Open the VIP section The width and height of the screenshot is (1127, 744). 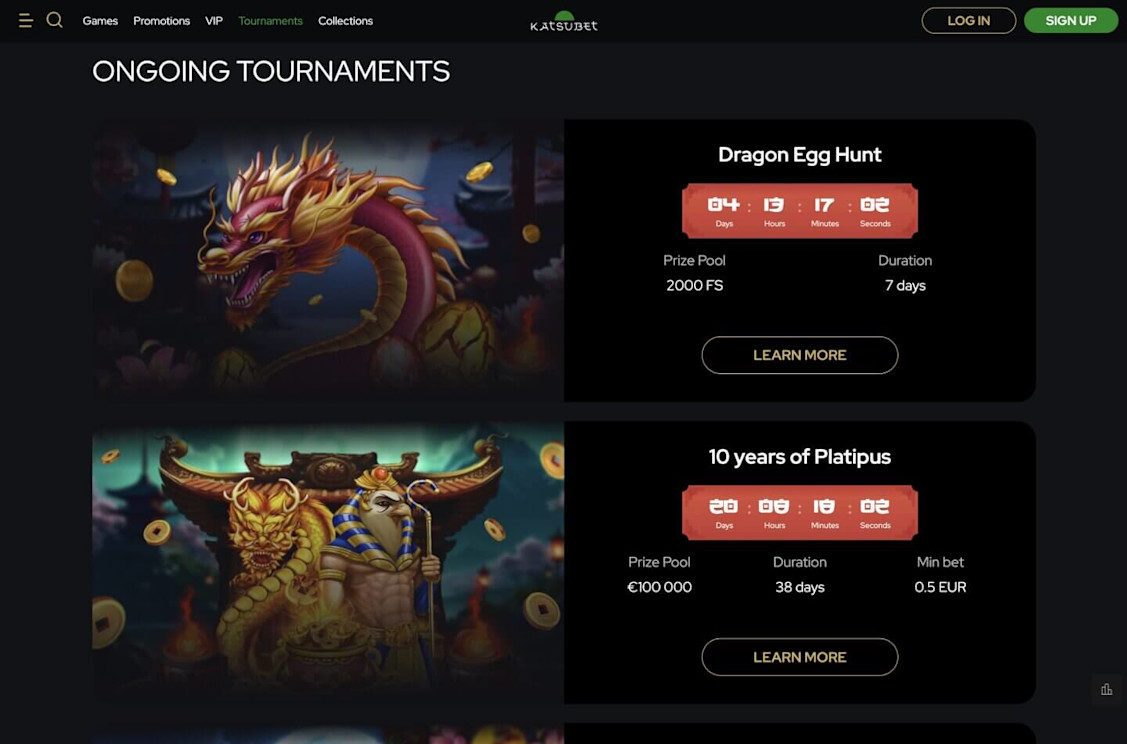213,21
